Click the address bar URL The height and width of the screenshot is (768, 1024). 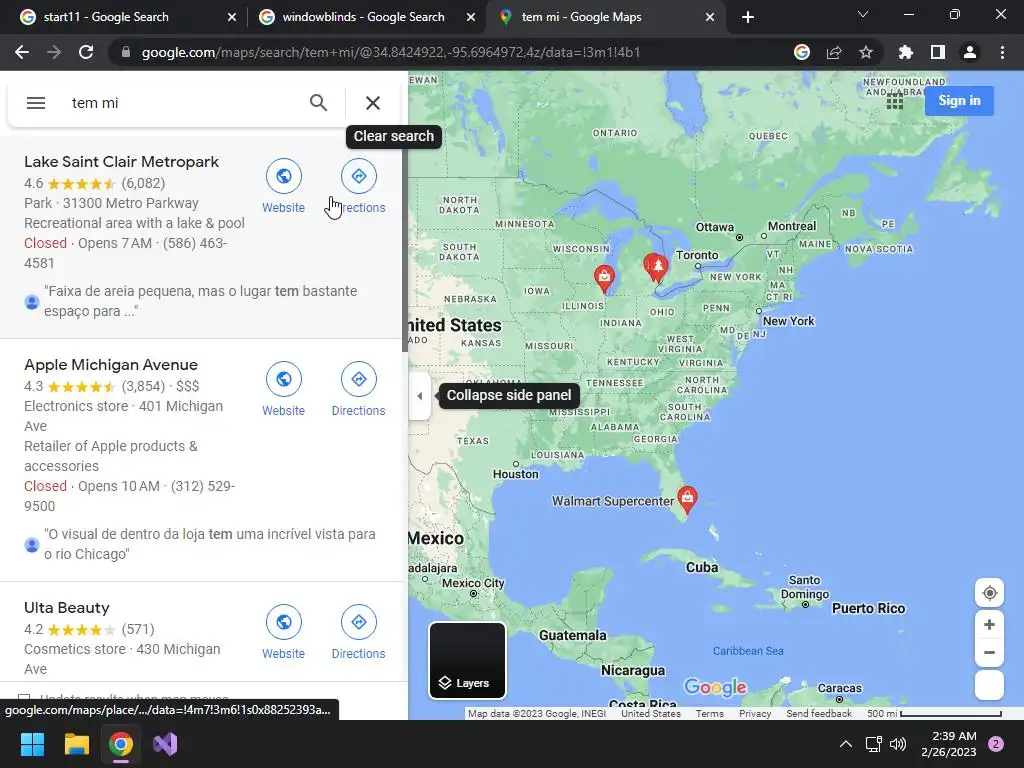pyautogui.click(x=391, y=52)
